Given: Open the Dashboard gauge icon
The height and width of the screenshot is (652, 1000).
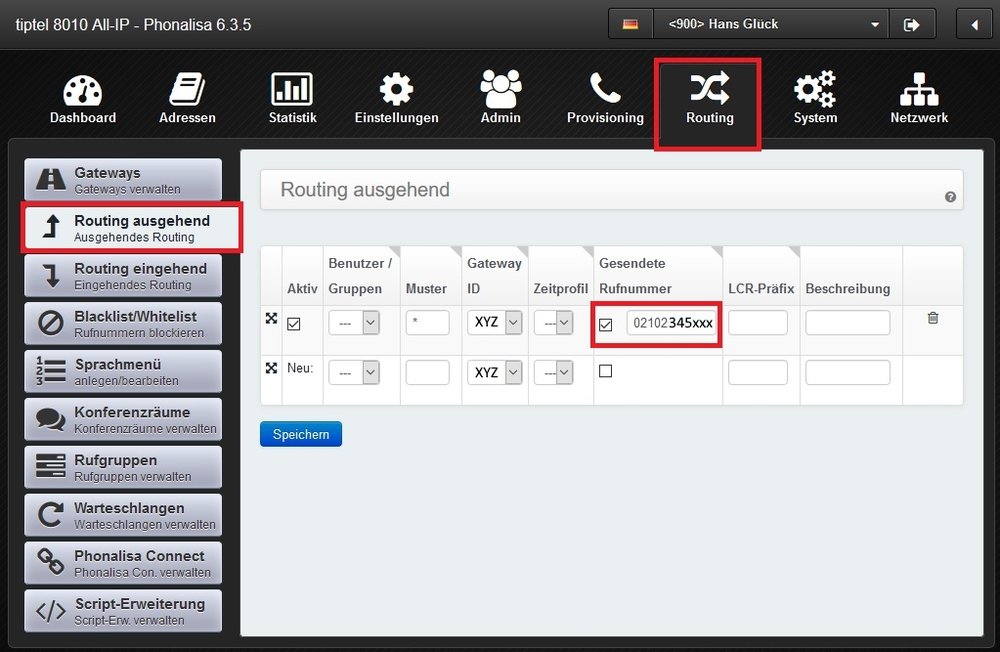Looking at the screenshot, I should 83,91.
